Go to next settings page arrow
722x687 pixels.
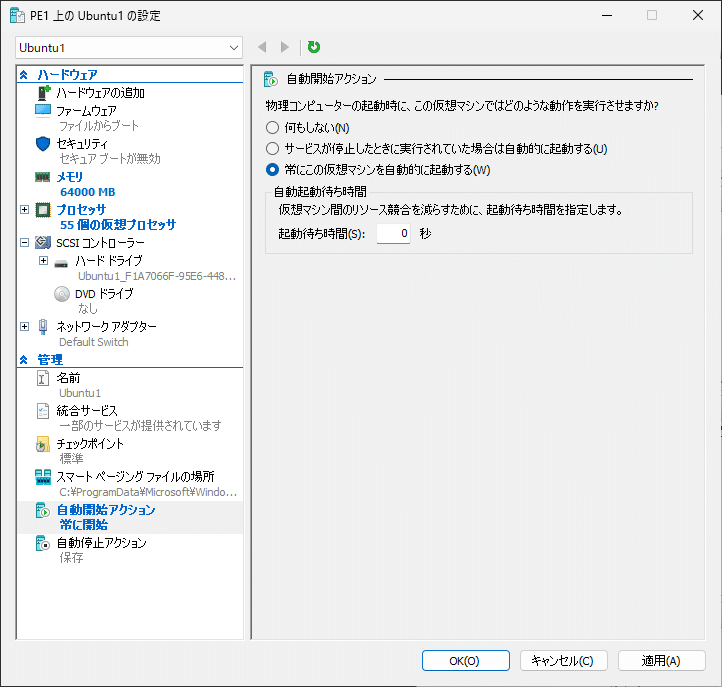pyautogui.click(x=285, y=47)
